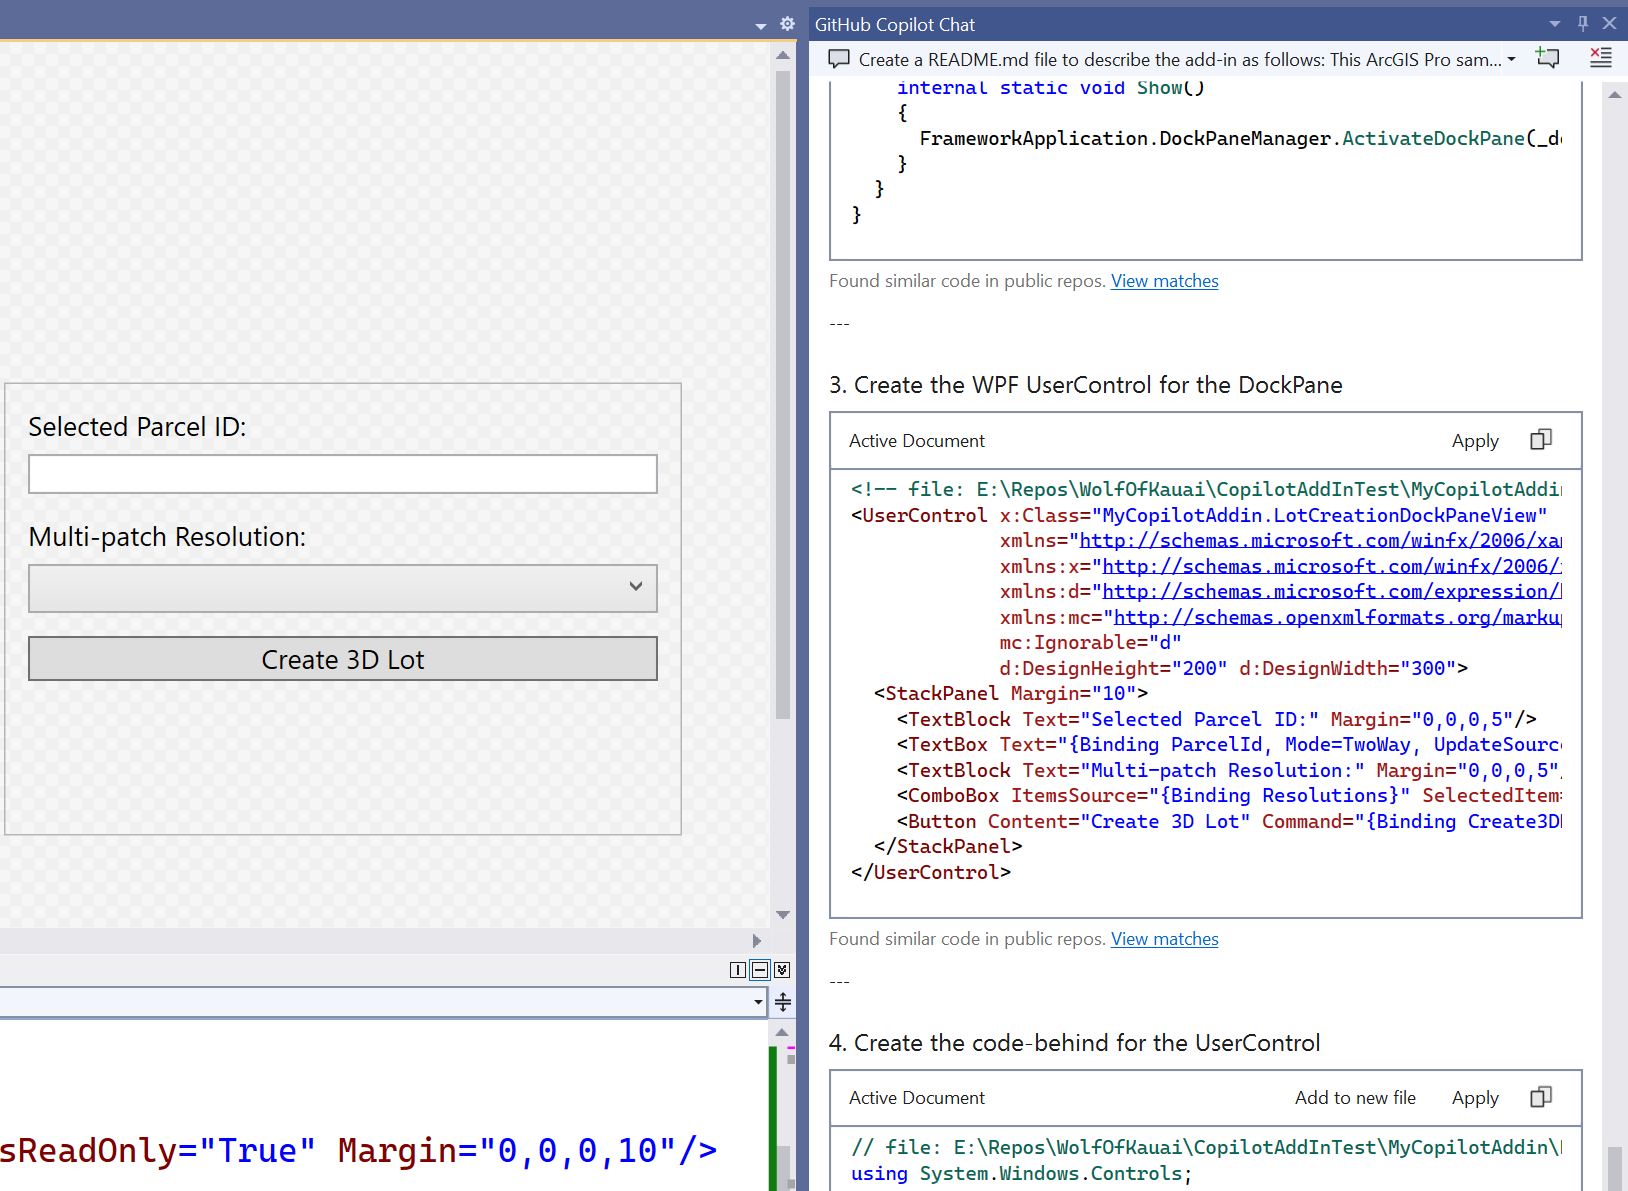Open the designer tab settings gear
The width and height of the screenshot is (1628, 1191).
[x=787, y=24]
